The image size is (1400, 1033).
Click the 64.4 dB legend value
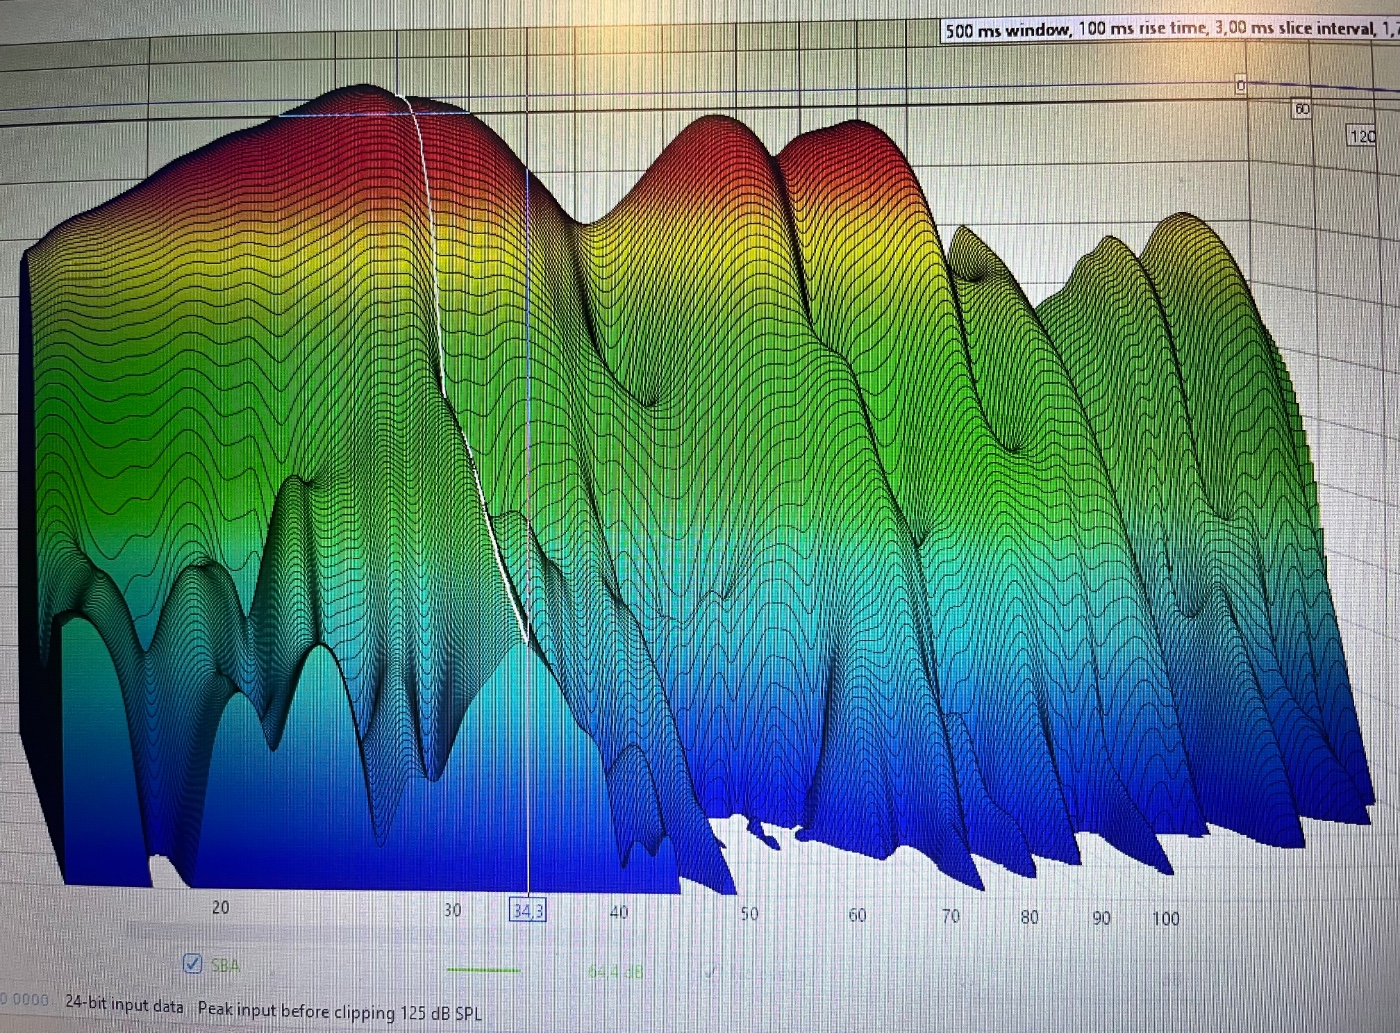[615, 972]
